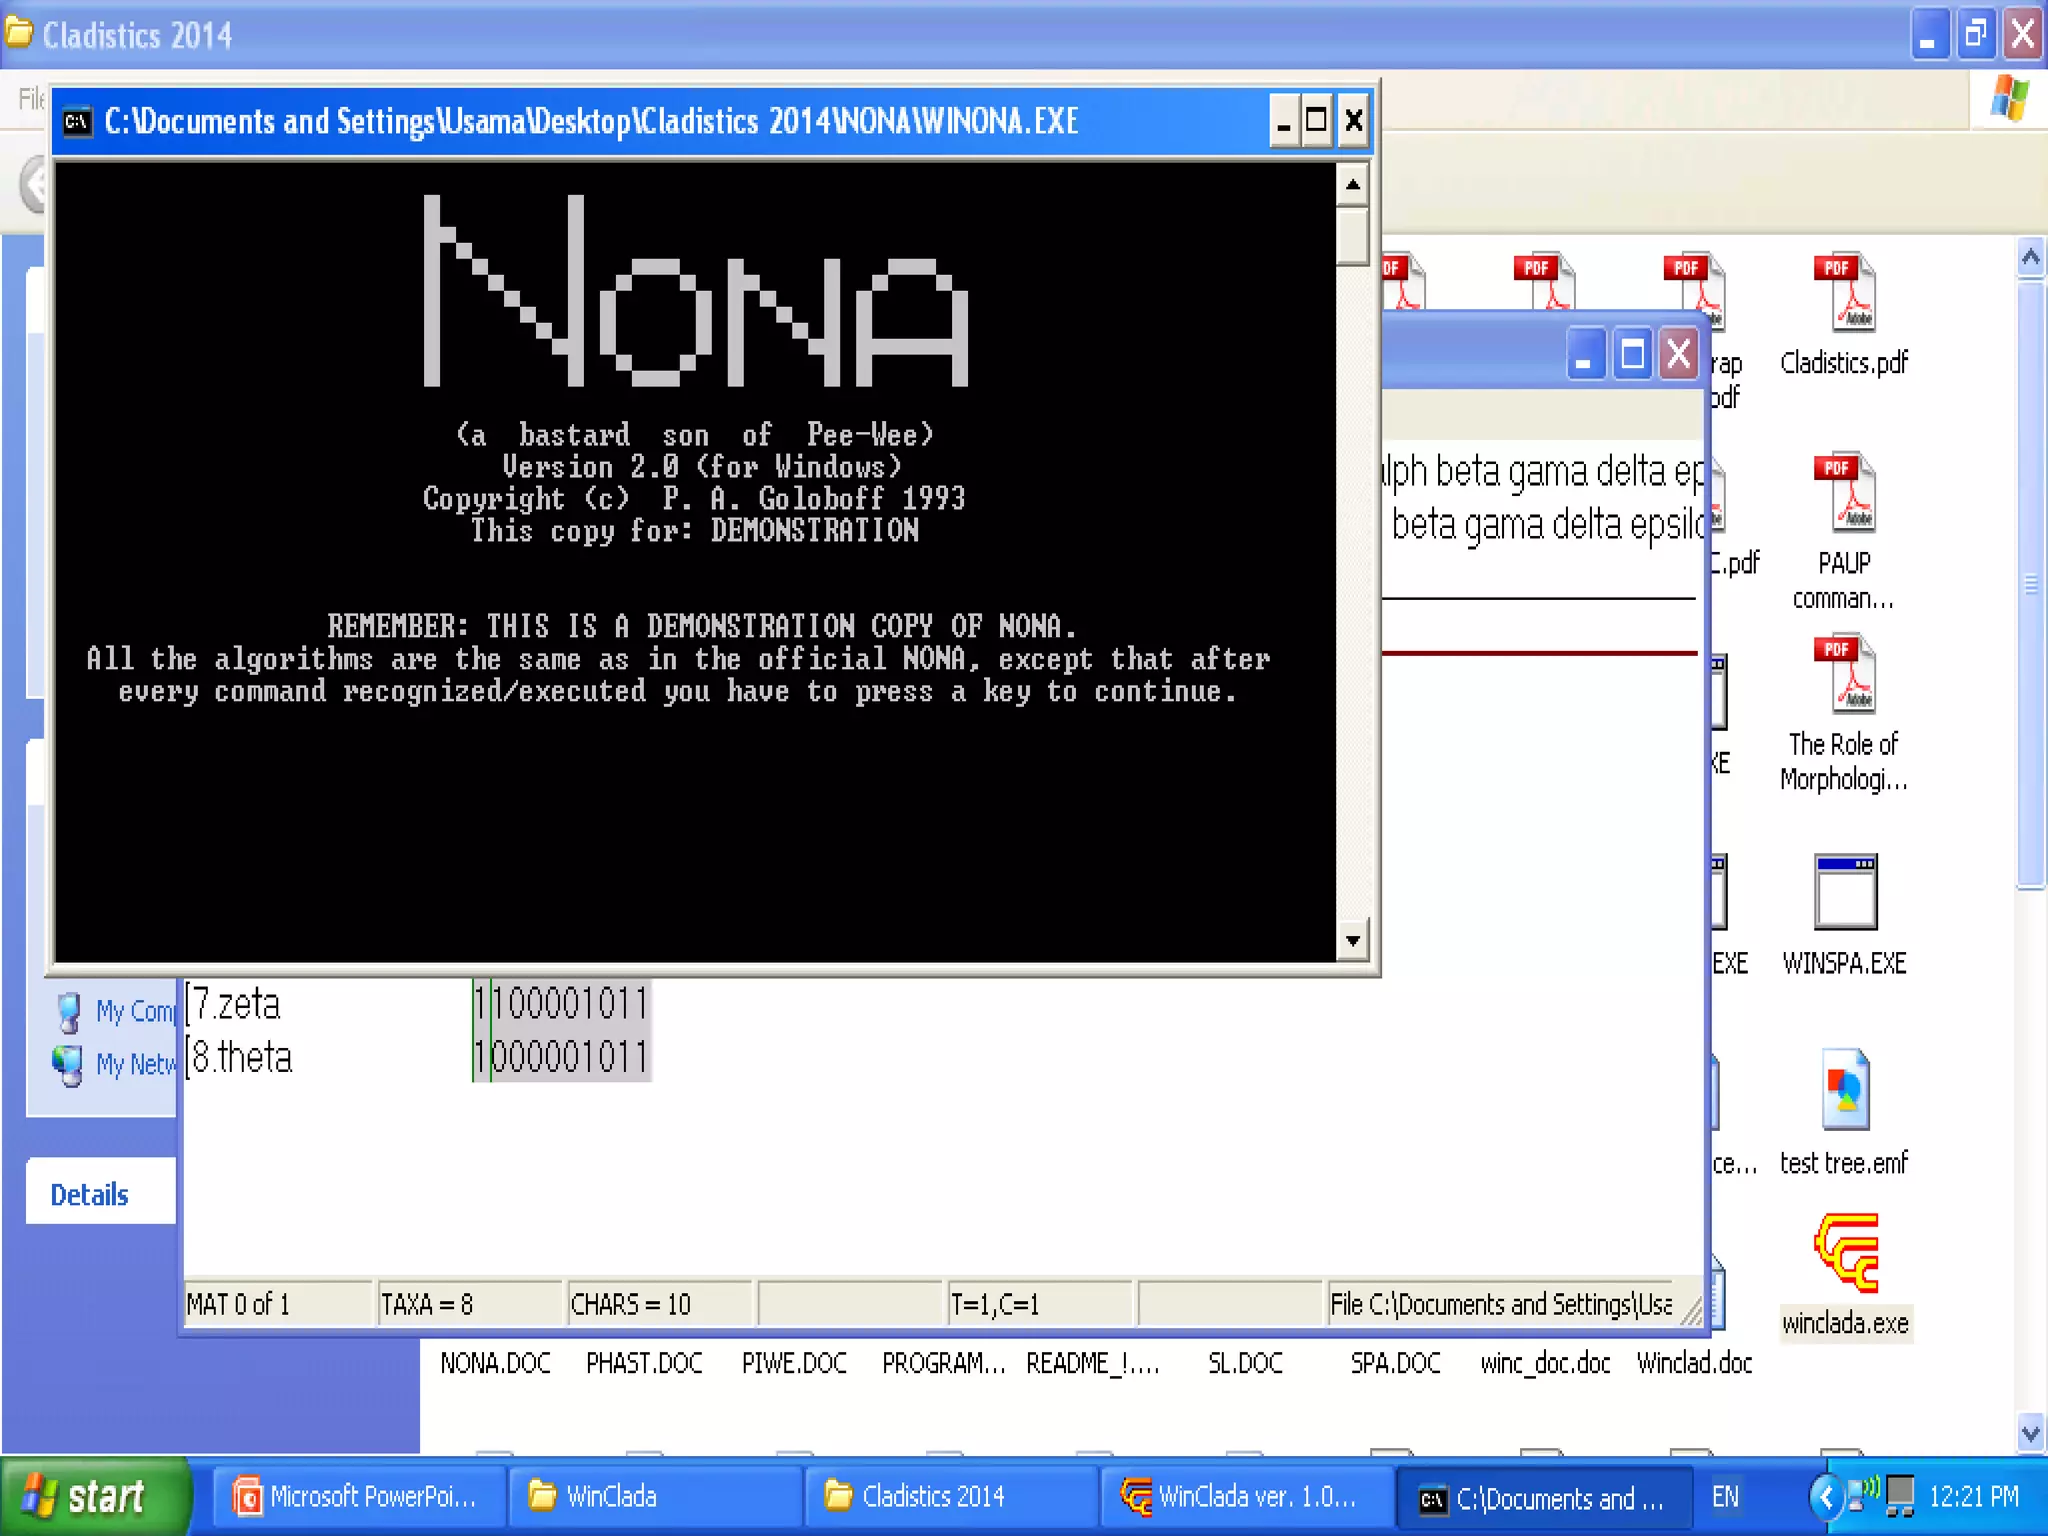Launch the winclada.exe application icon

click(1846, 1254)
